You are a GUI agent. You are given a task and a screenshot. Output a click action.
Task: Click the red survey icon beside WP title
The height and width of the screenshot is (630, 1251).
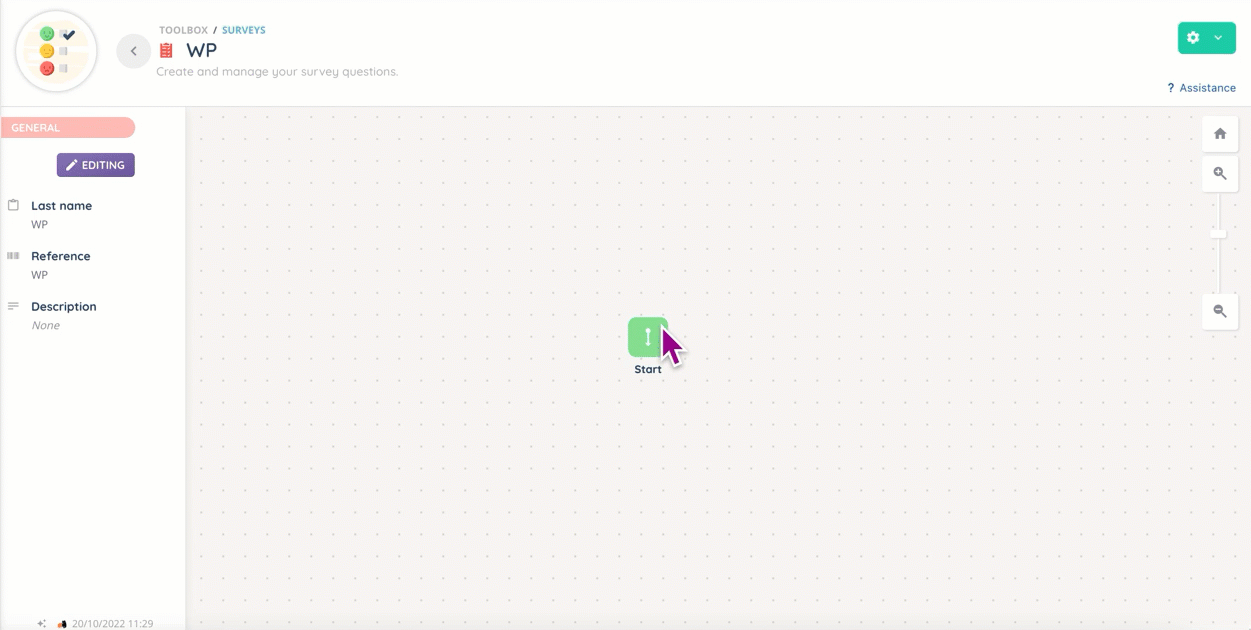167,50
